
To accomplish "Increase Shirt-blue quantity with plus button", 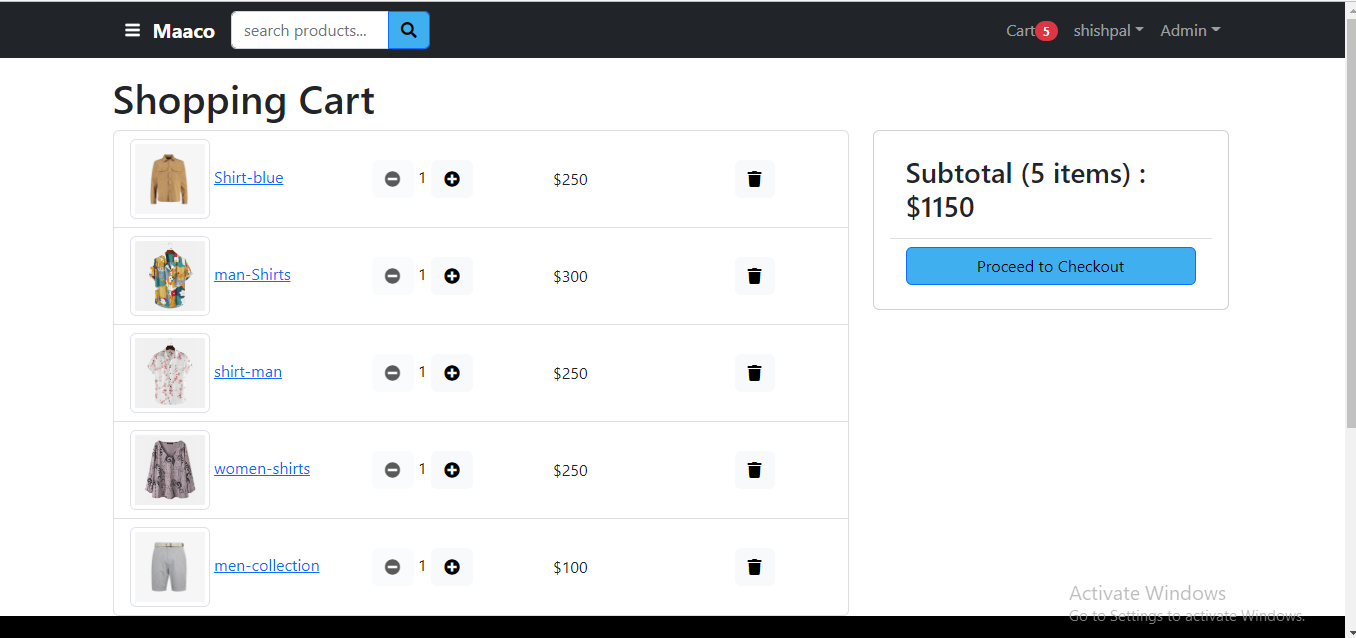I will pyautogui.click(x=452, y=178).
